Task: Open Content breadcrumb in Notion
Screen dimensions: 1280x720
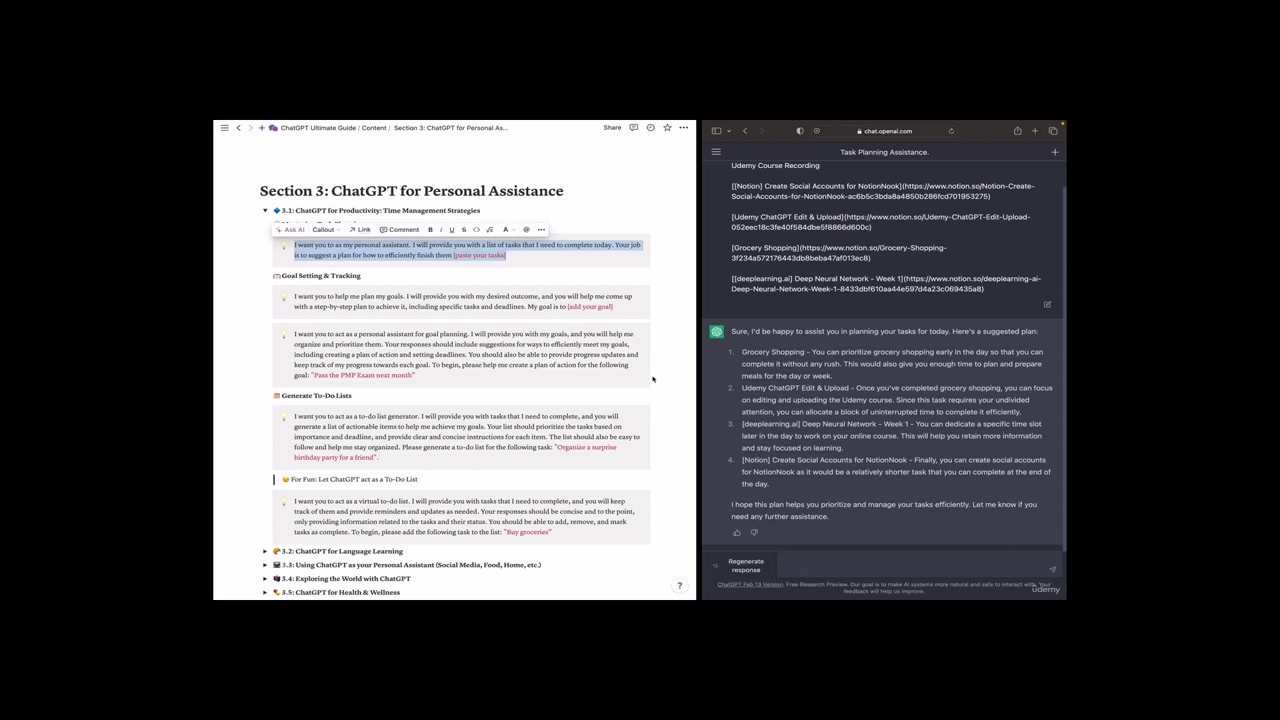Action: 374,128
